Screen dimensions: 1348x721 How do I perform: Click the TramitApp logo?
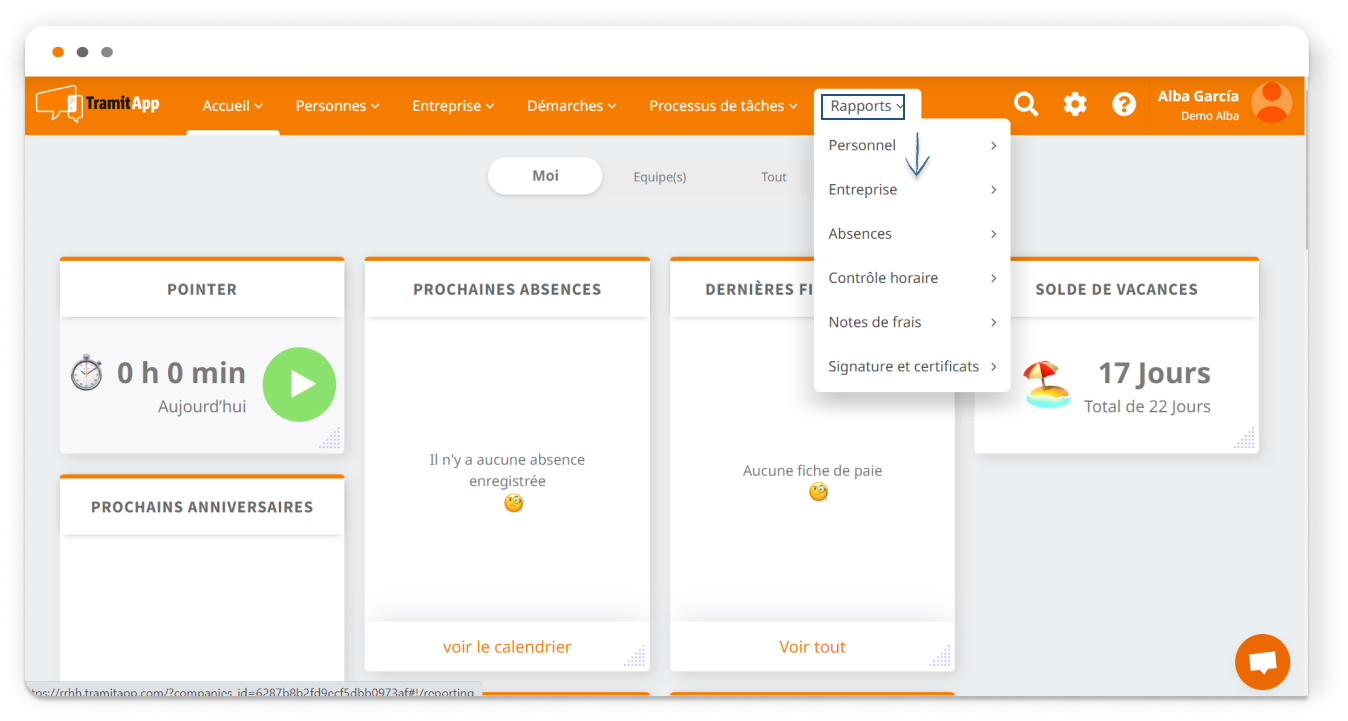tap(98, 104)
